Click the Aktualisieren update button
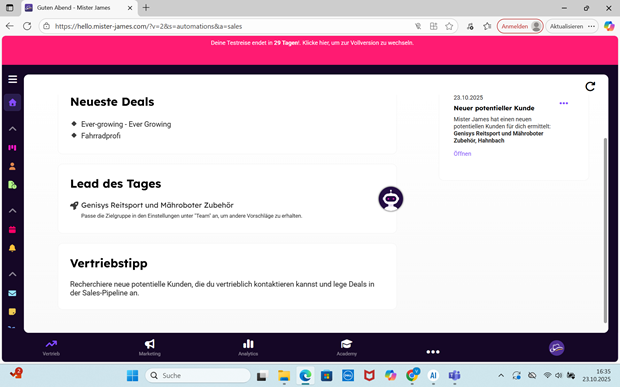 point(566,26)
